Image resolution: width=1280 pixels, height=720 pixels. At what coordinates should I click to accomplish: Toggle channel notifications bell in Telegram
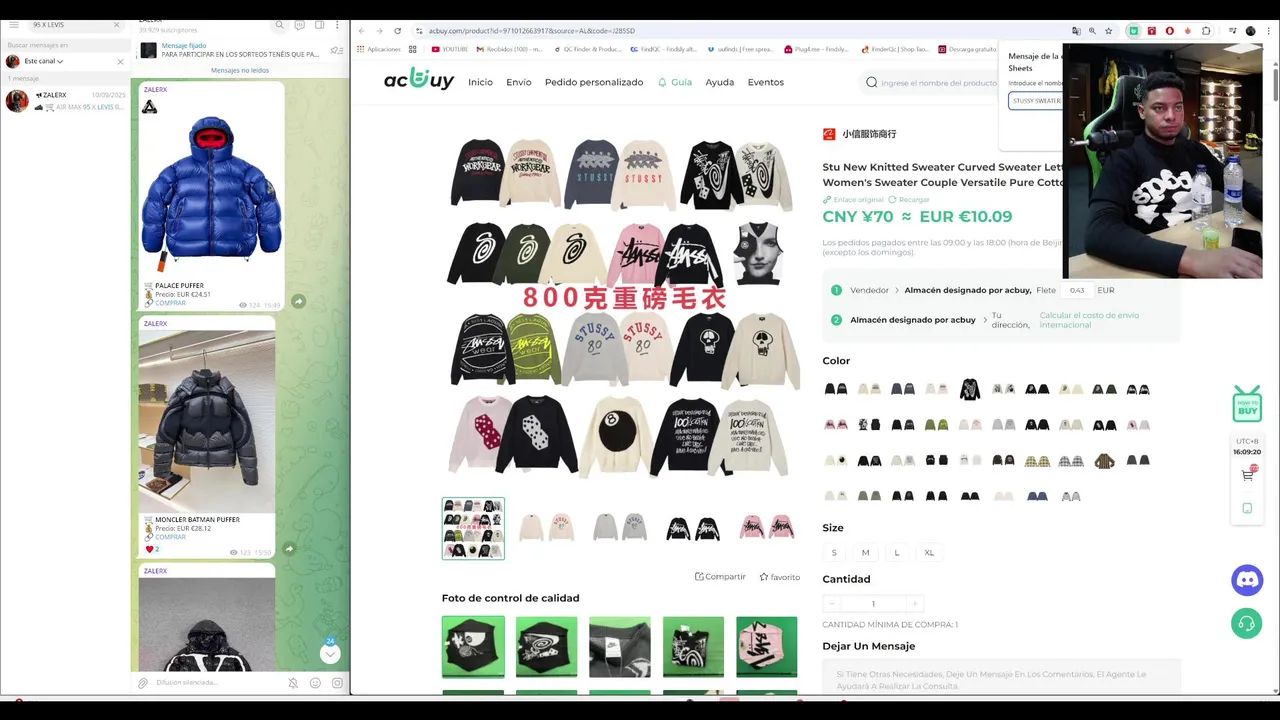tap(293, 683)
